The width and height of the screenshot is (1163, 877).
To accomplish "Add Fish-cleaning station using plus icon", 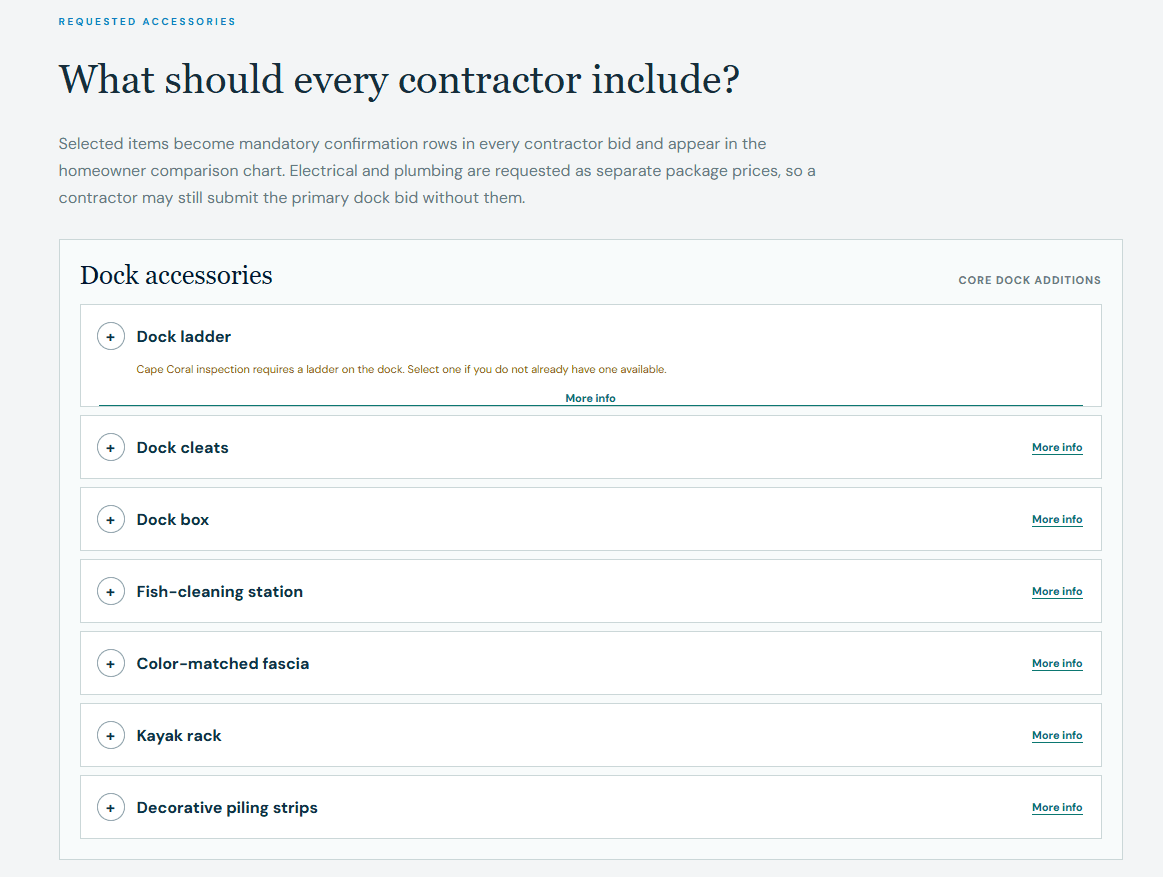I will pos(111,591).
